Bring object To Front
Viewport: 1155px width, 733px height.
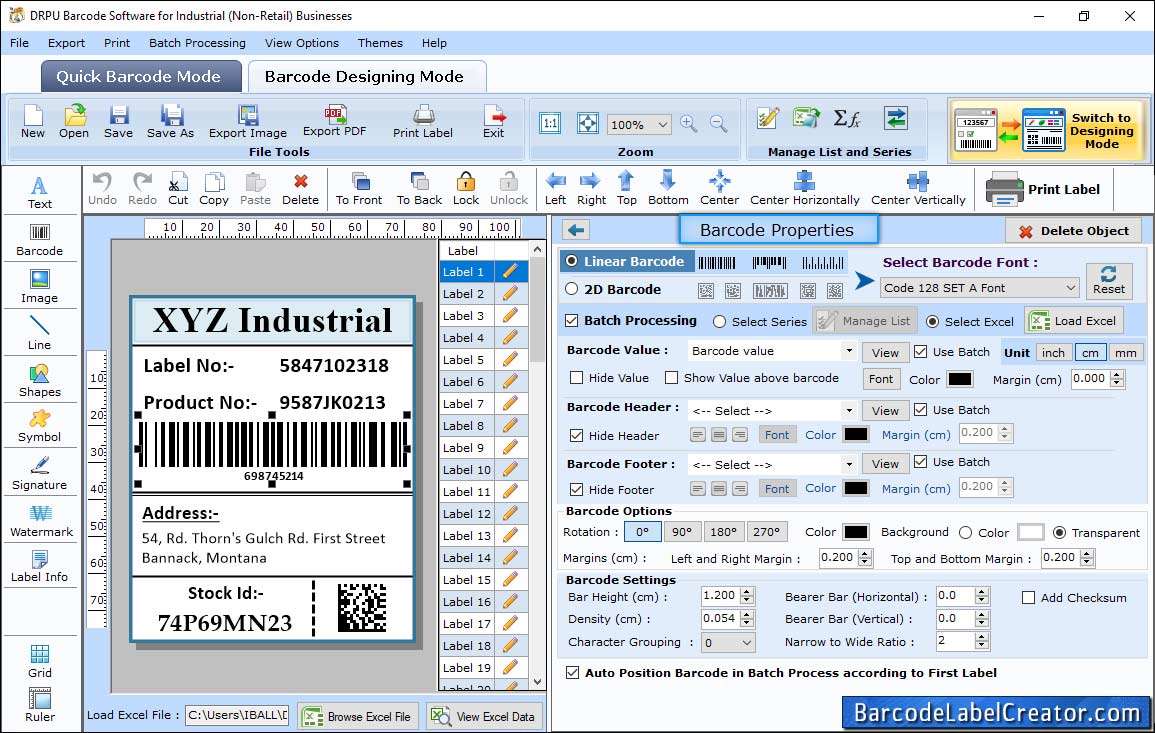[359, 189]
